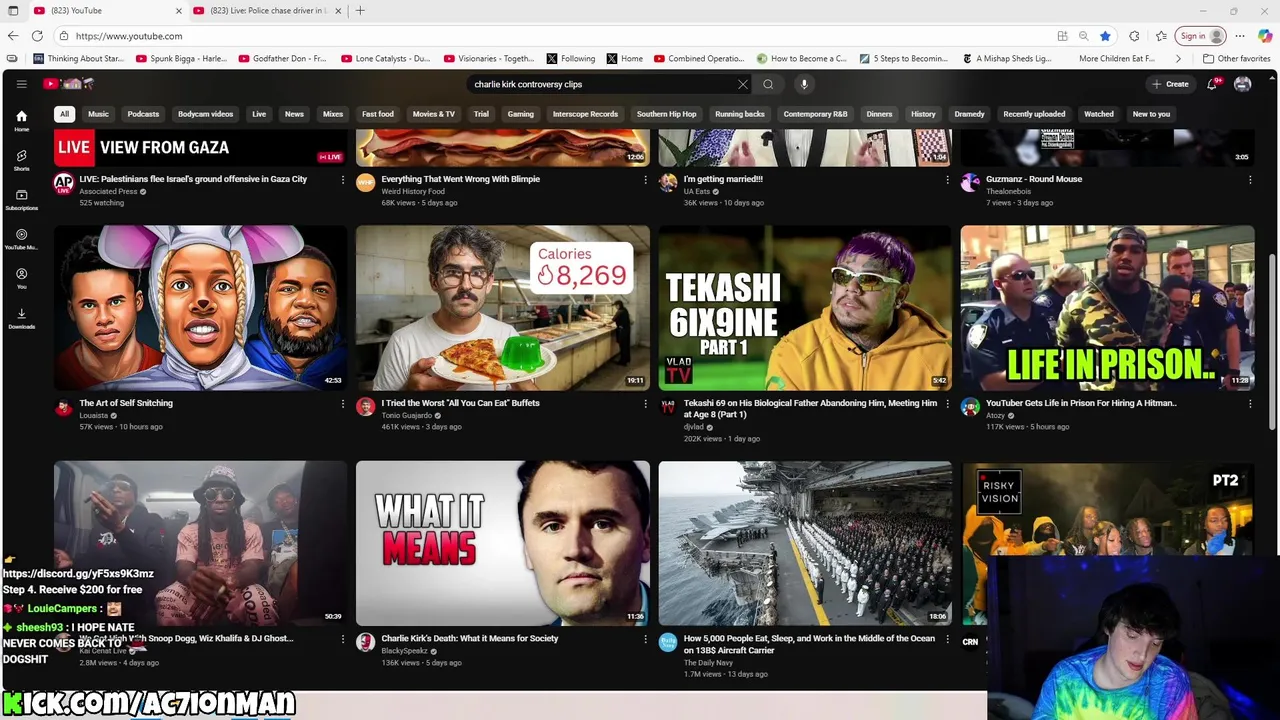The height and width of the screenshot is (720, 1280).
Task: Open the account avatar menu
Action: 1242,84
